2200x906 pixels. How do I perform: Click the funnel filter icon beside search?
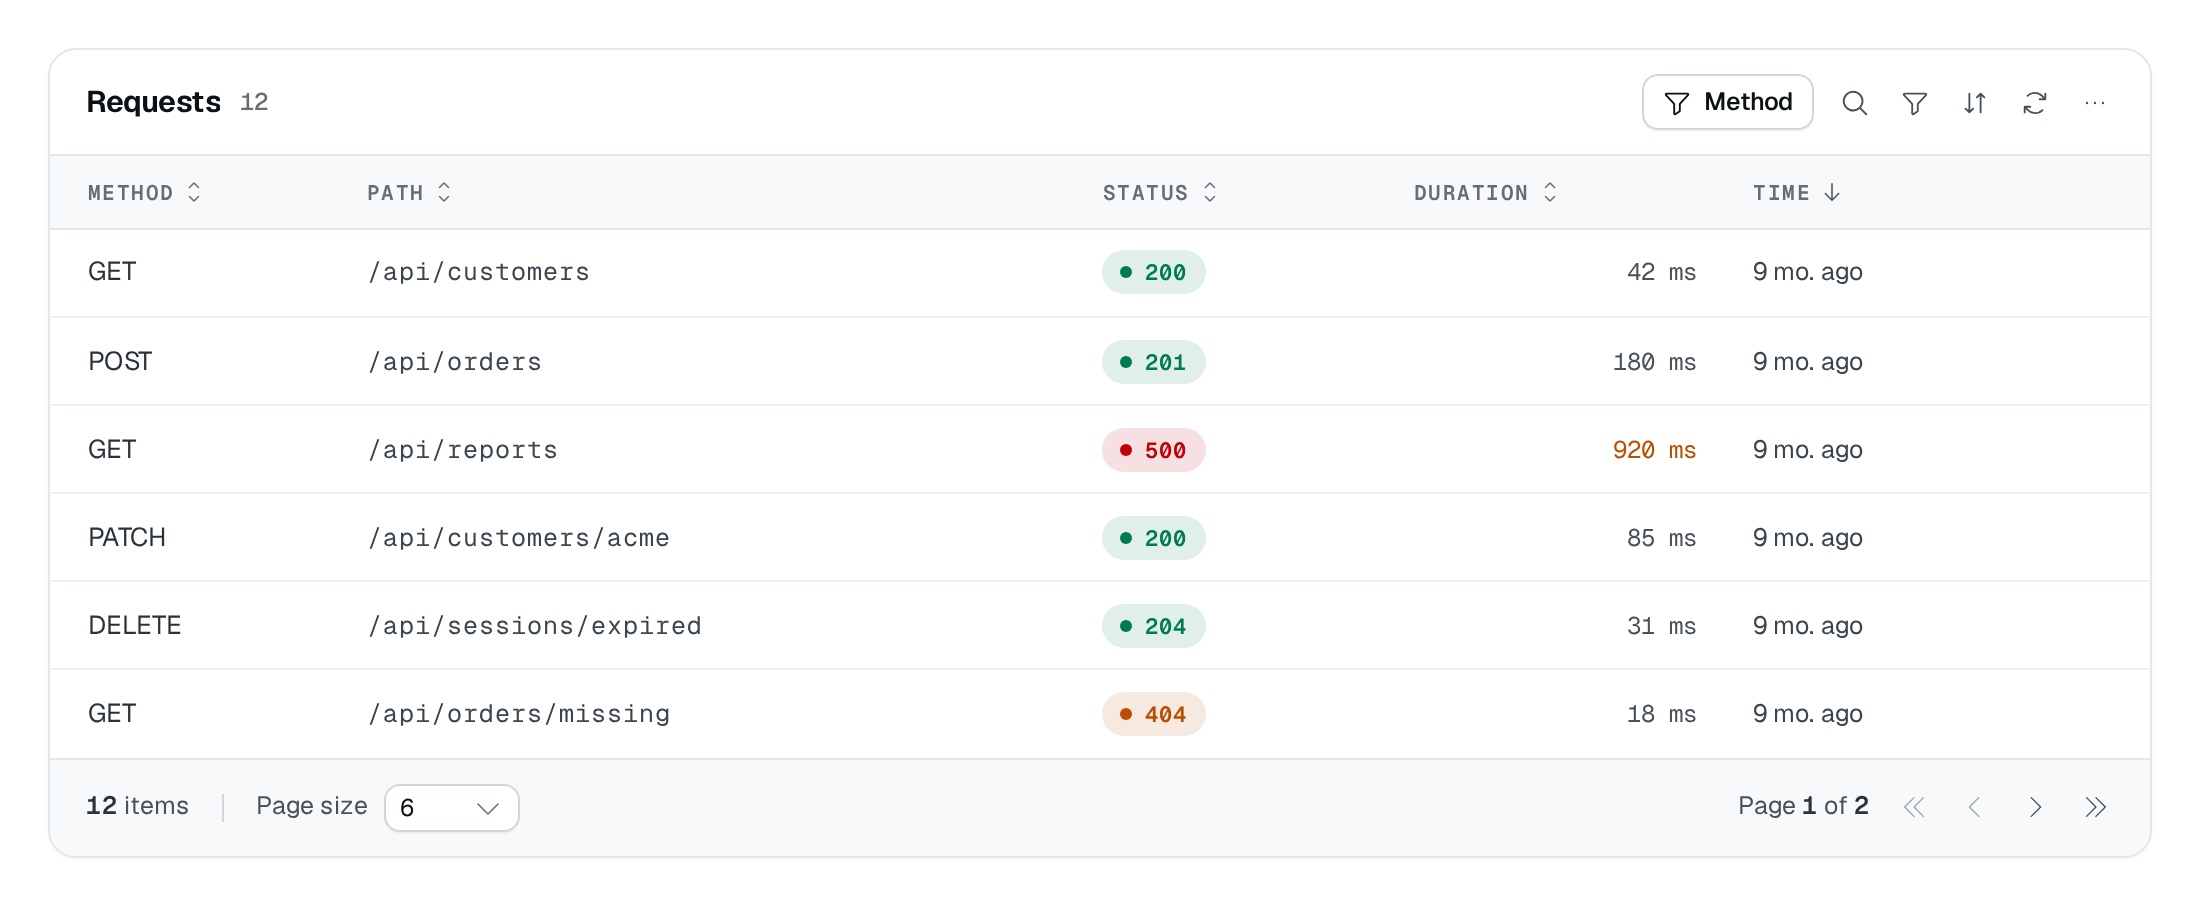(1914, 103)
